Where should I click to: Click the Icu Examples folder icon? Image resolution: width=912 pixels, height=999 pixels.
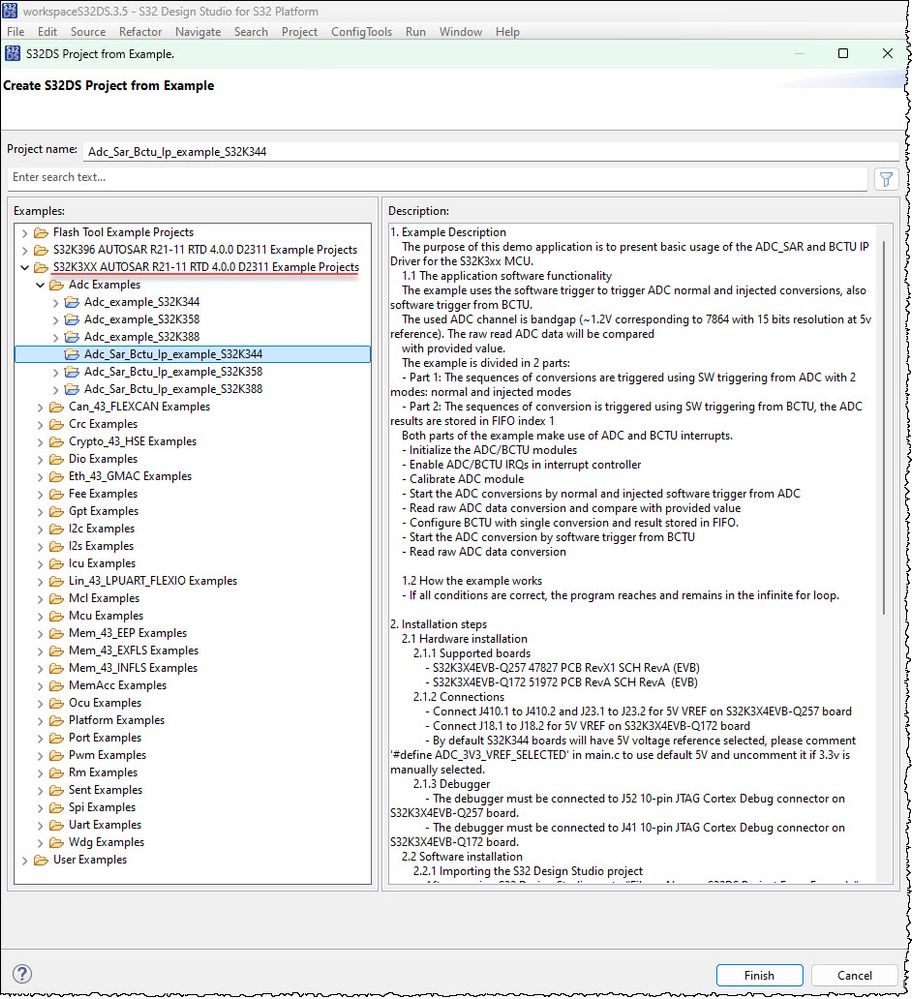tap(57, 564)
